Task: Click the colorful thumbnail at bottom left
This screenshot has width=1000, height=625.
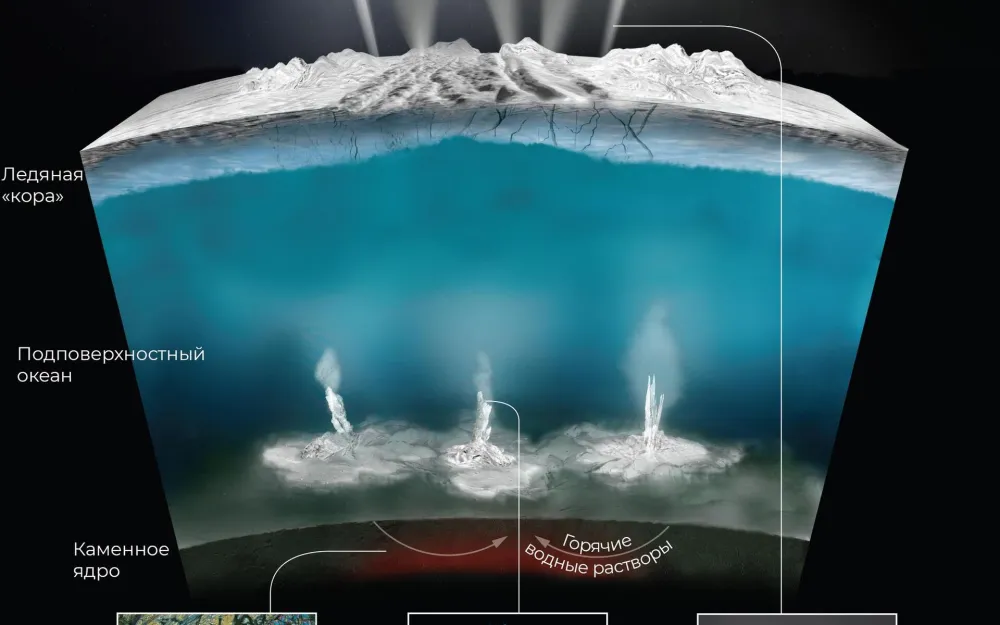Action: (x=216, y=618)
